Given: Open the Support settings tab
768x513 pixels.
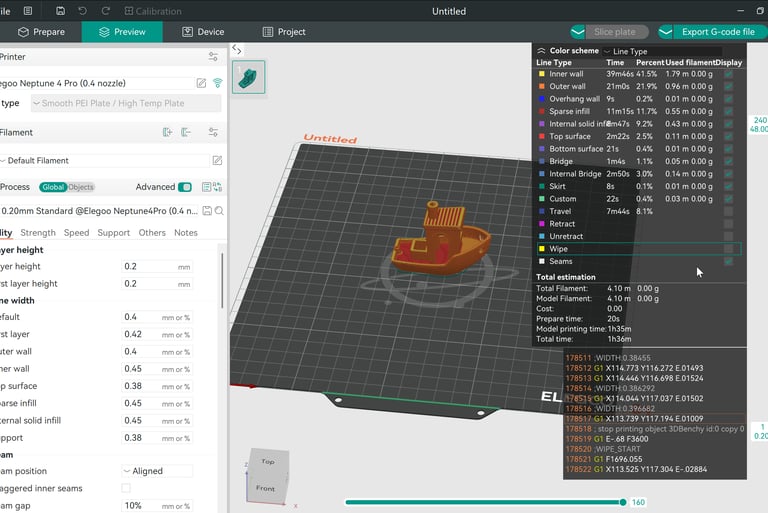Looking at the screenshot, I should click(x=114, y=233).
